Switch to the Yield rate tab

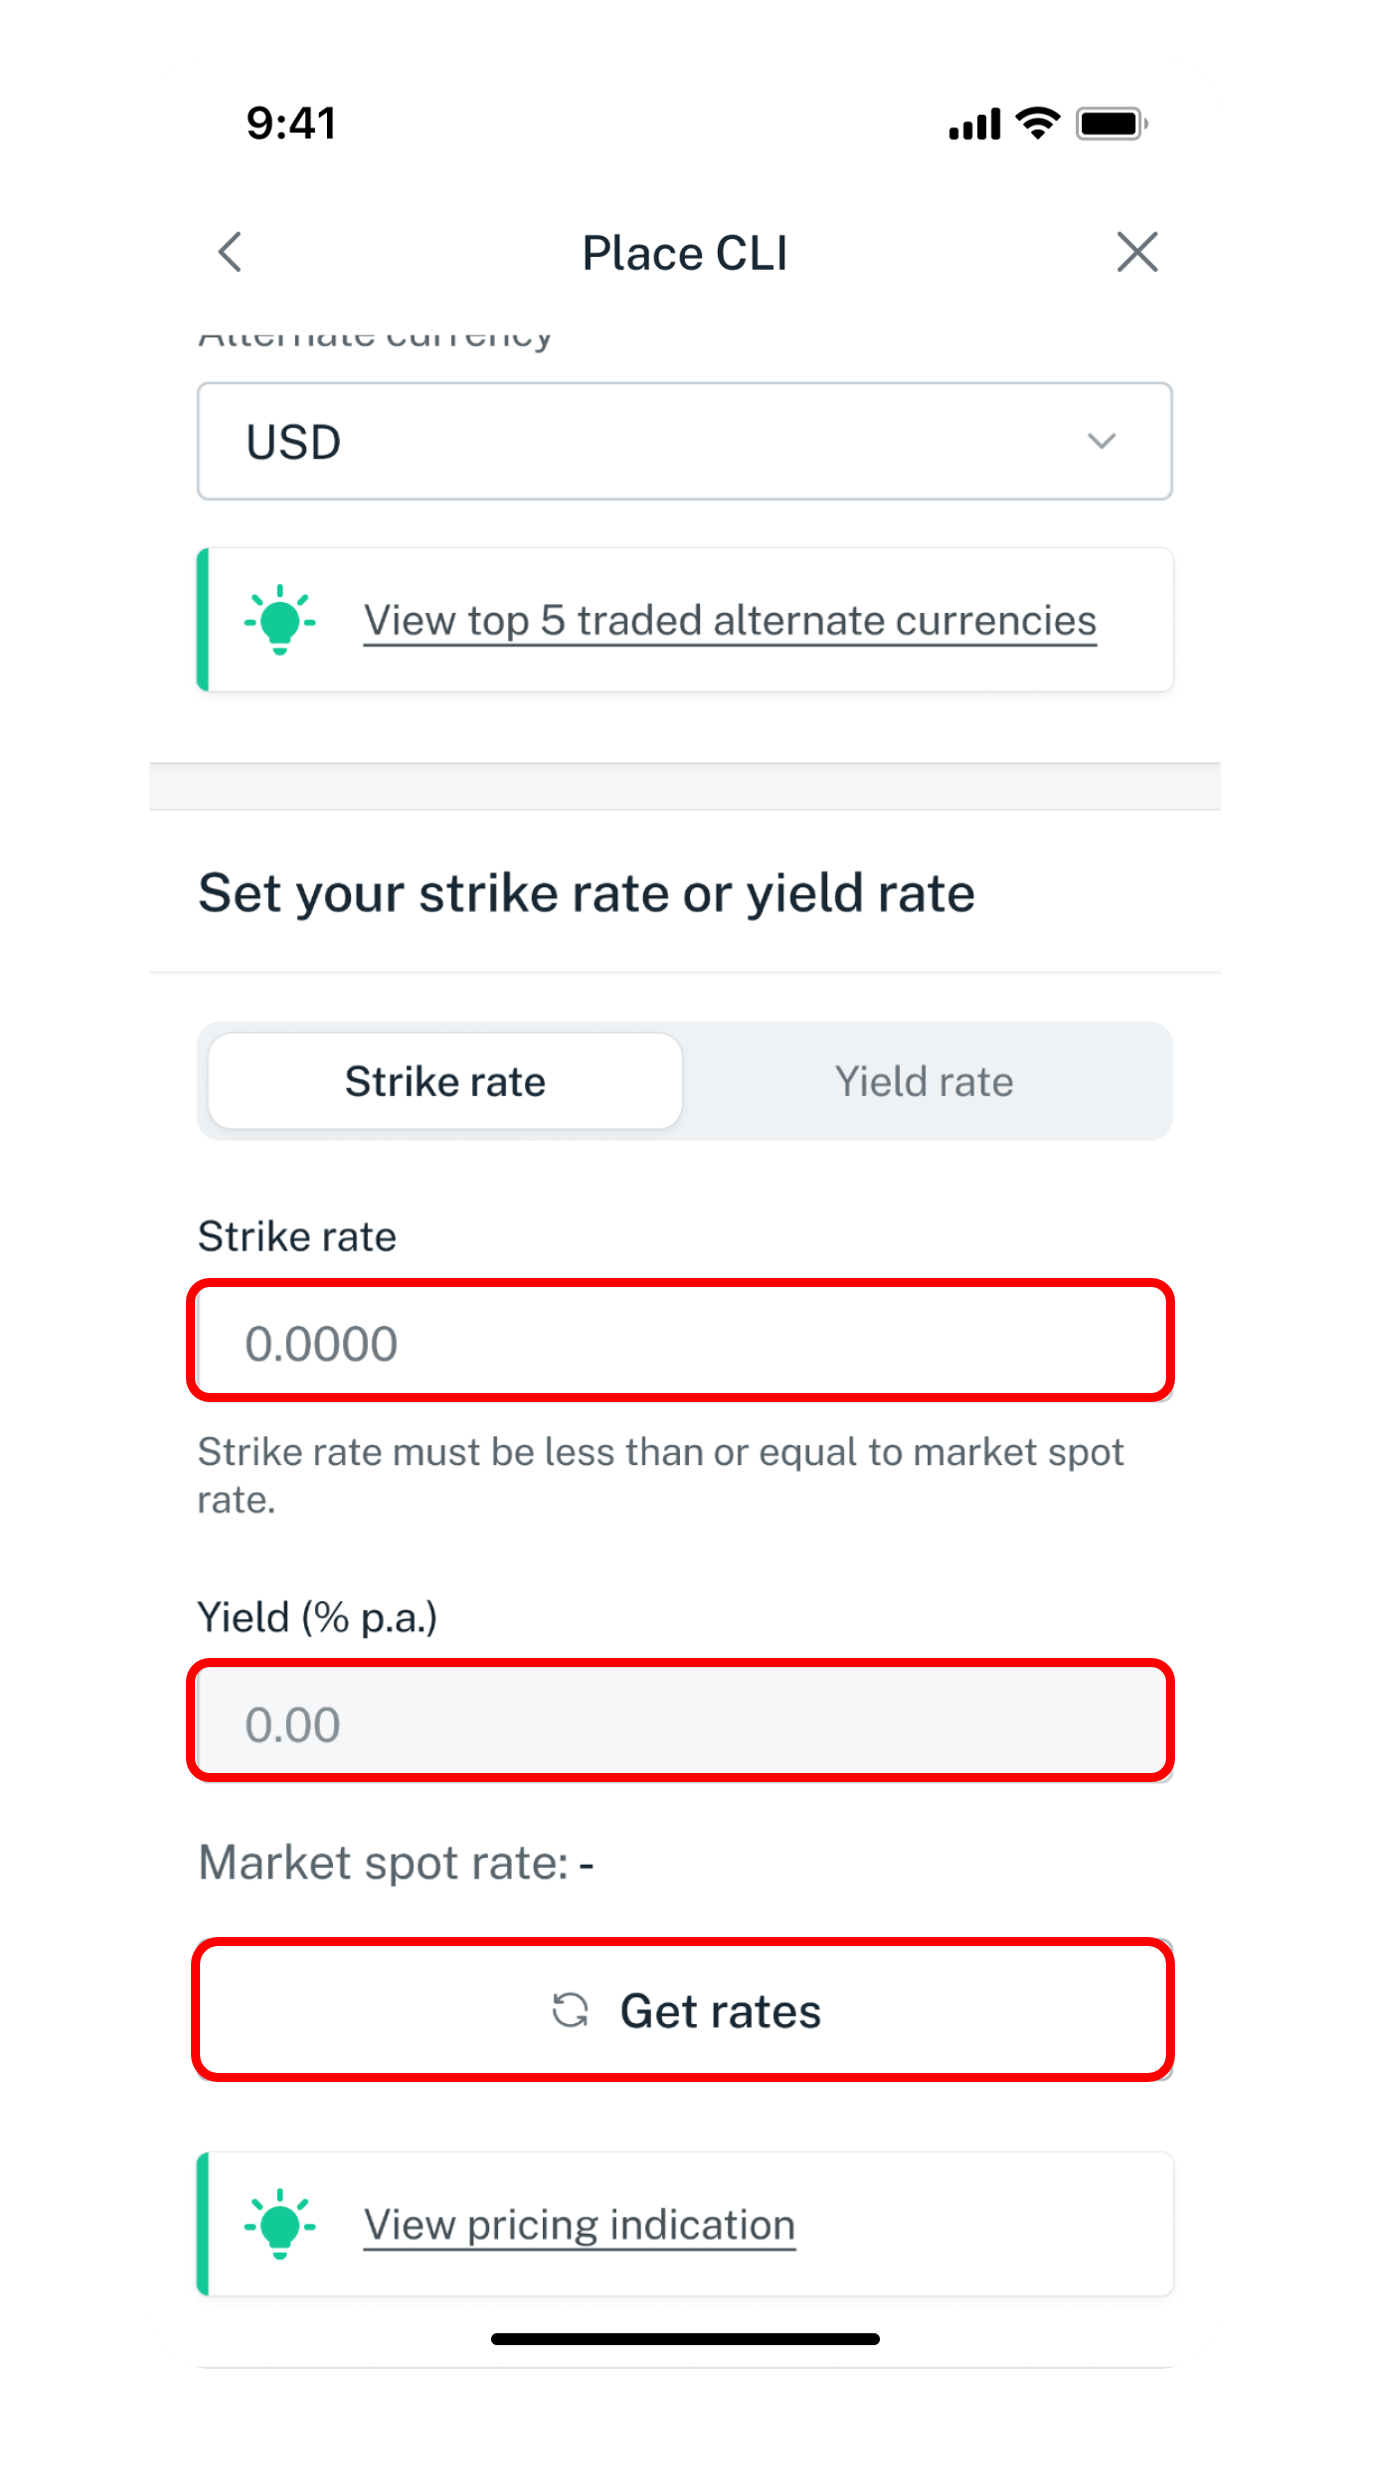[x=924, y=1081]
